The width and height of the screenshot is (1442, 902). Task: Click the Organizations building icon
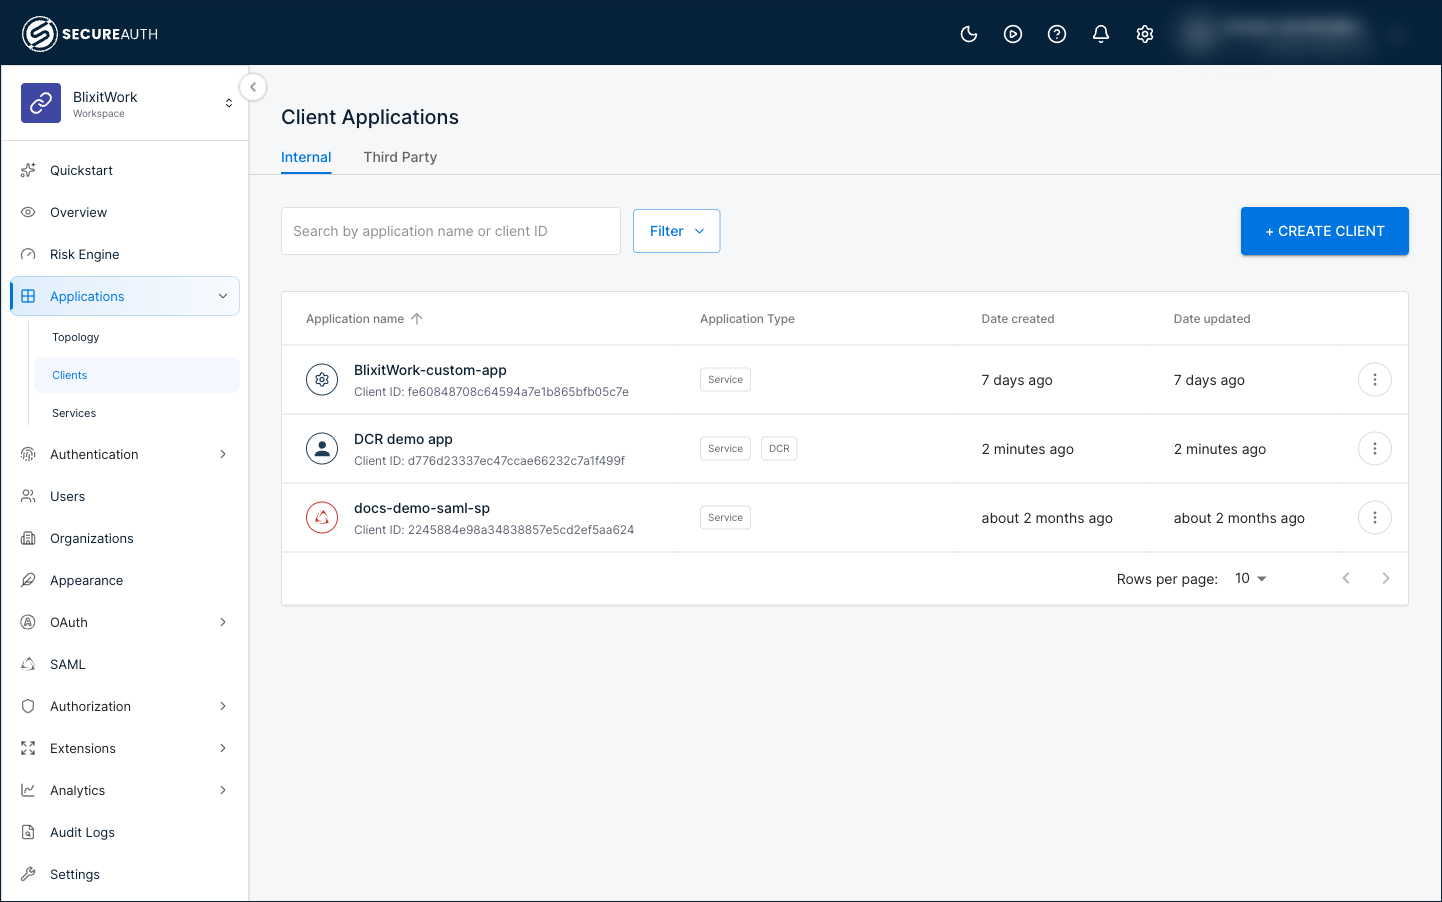click(x=28, y=538)
